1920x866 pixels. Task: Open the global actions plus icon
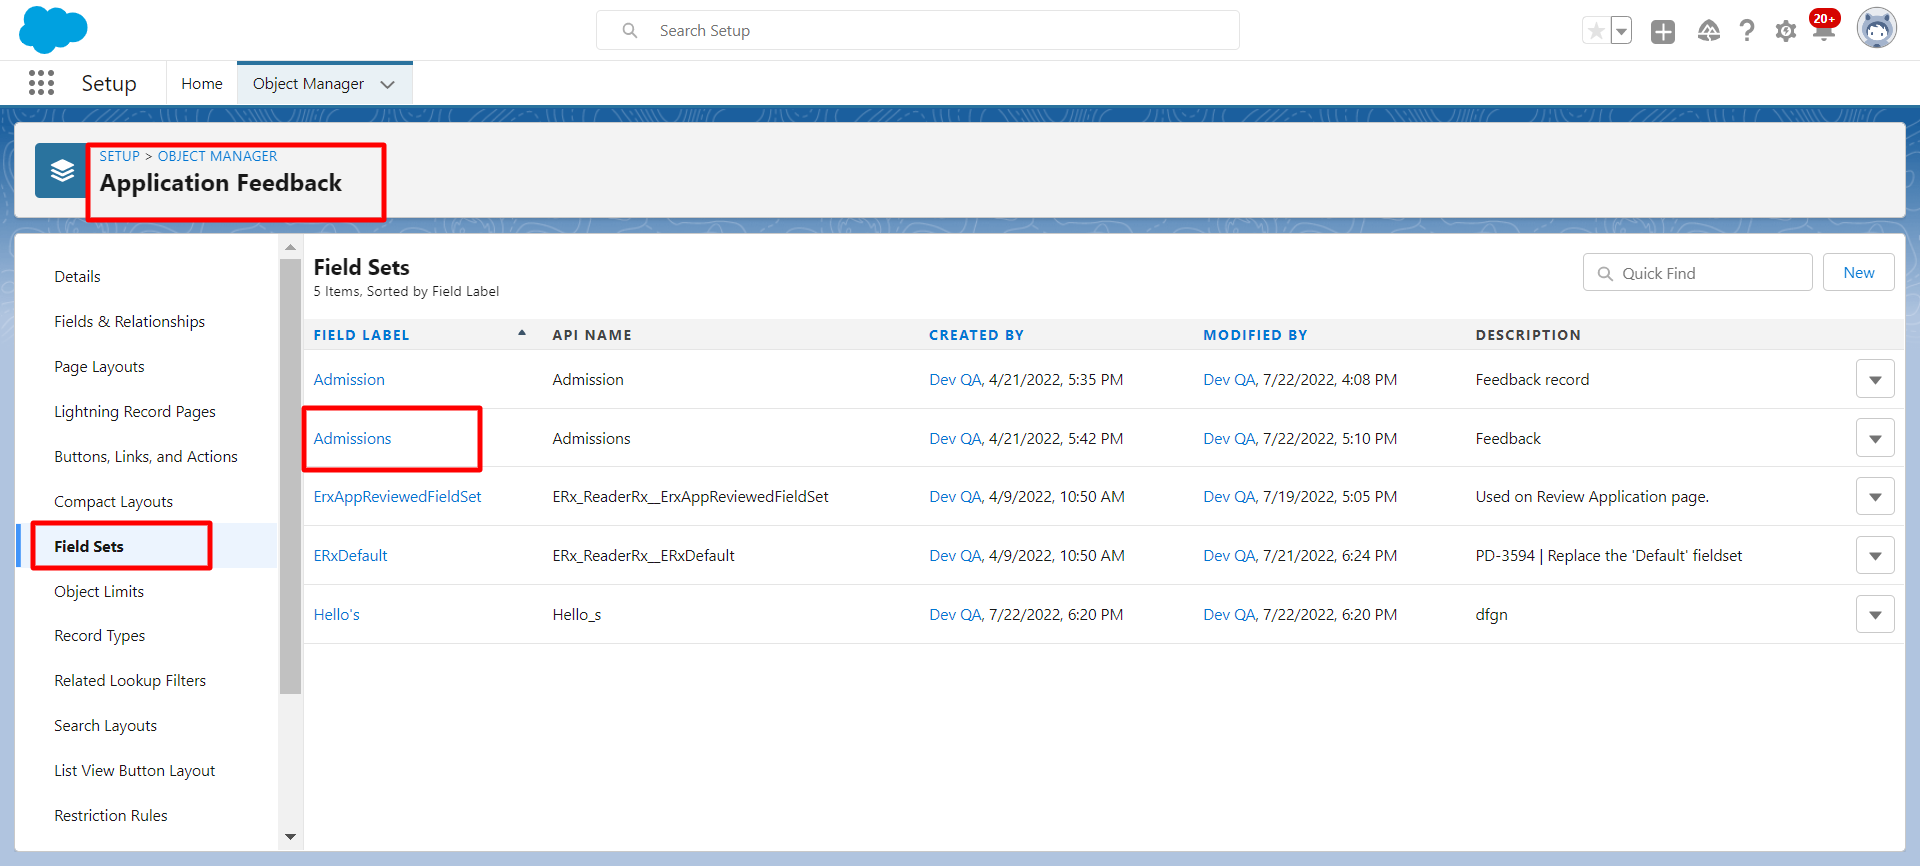pos(1662,32)
